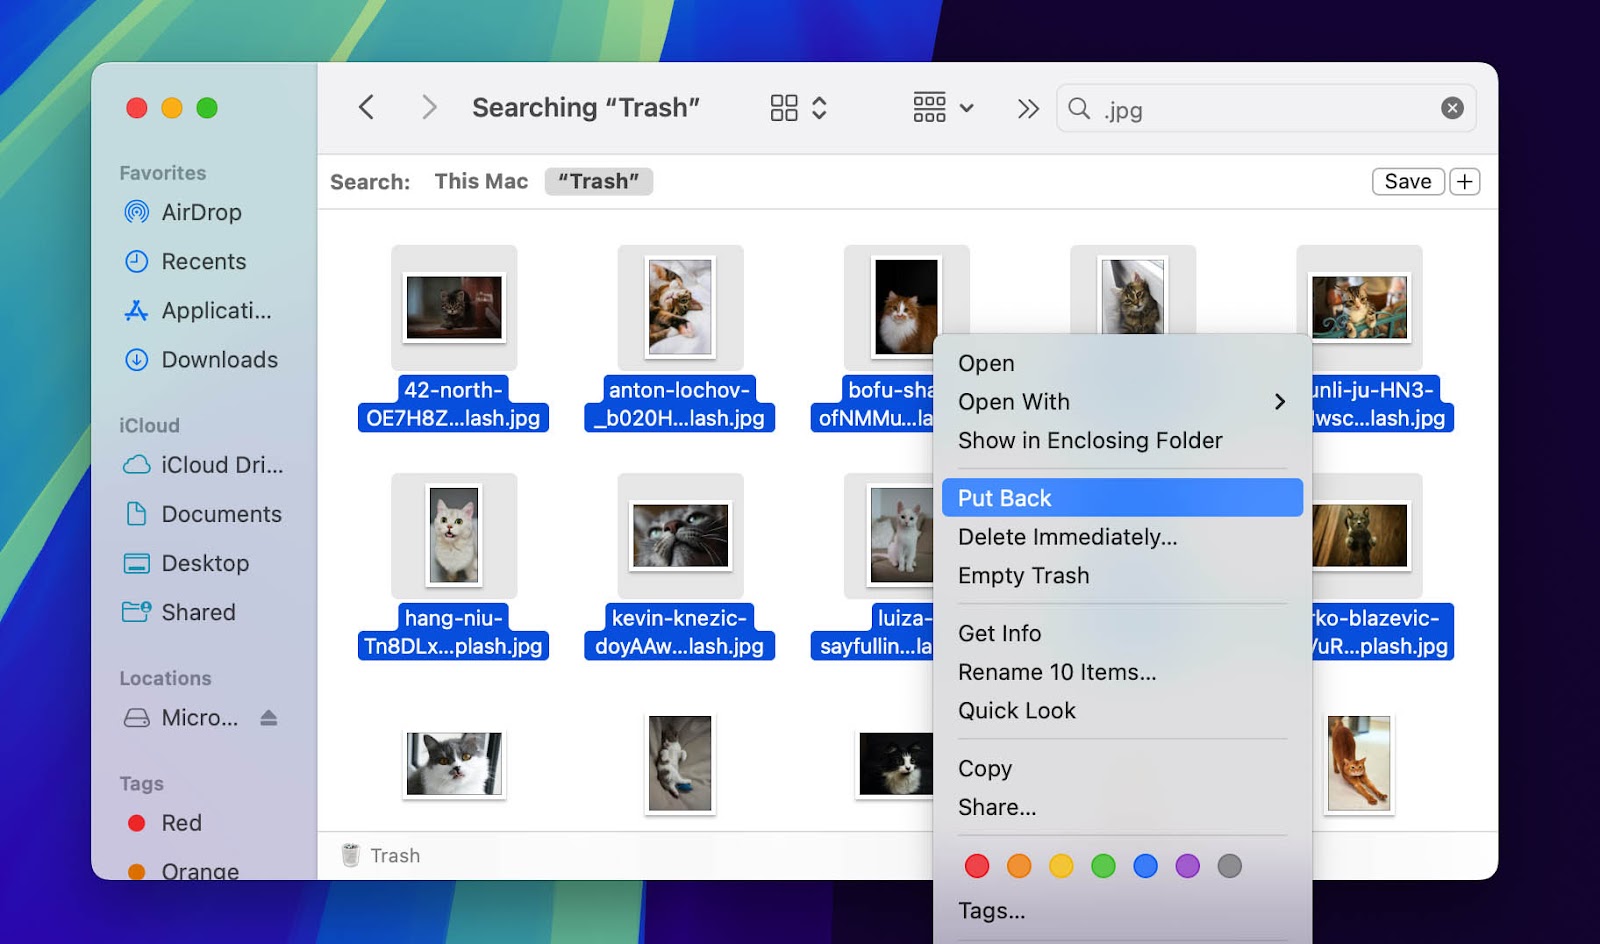1600x944 pixels.
Task: Select the Micro... drive in Locations
Action: coord(199,718)
